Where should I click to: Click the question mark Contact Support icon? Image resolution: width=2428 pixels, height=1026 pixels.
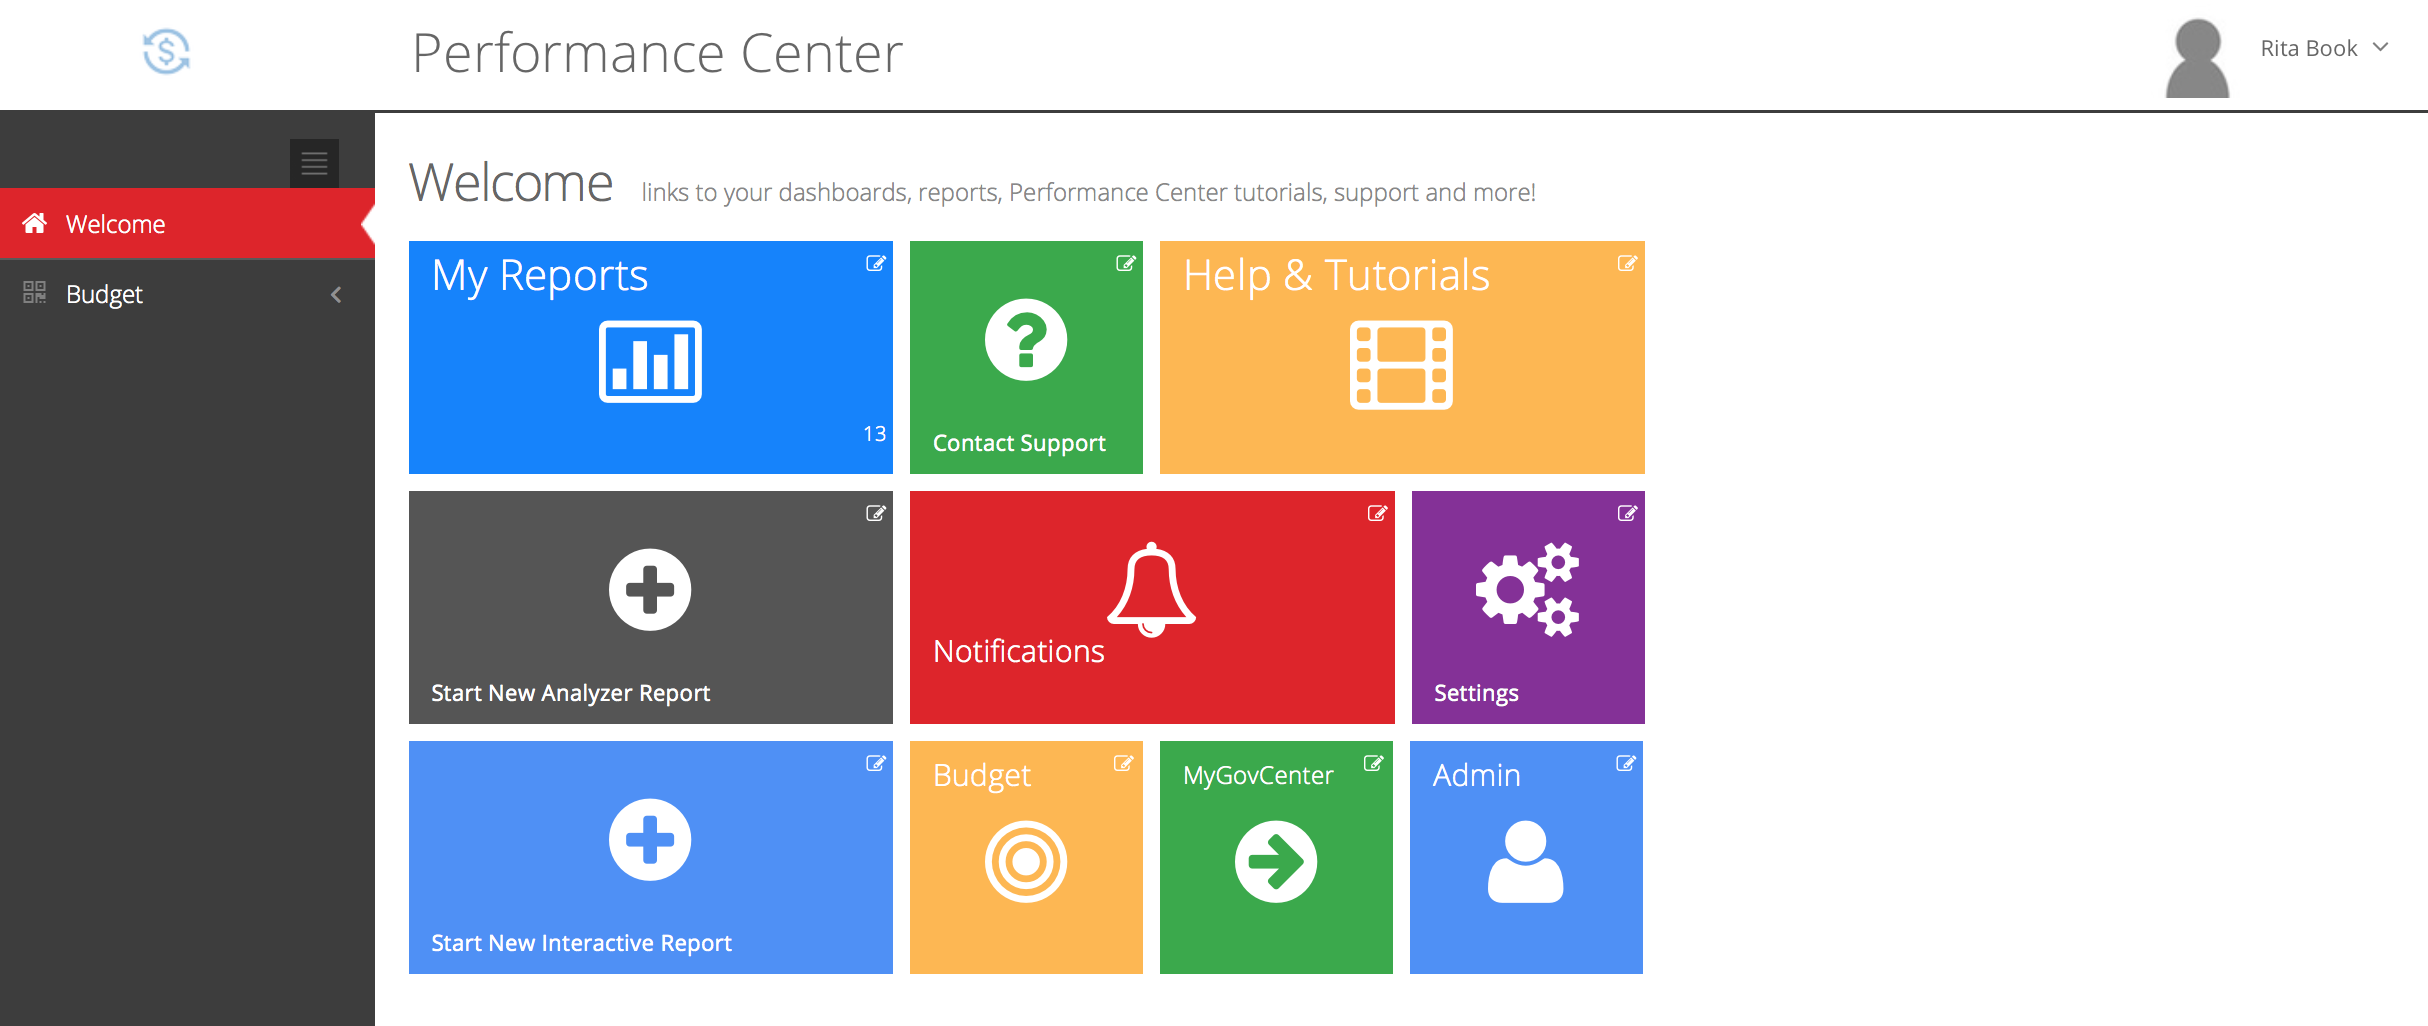(x=1025, y=340)
